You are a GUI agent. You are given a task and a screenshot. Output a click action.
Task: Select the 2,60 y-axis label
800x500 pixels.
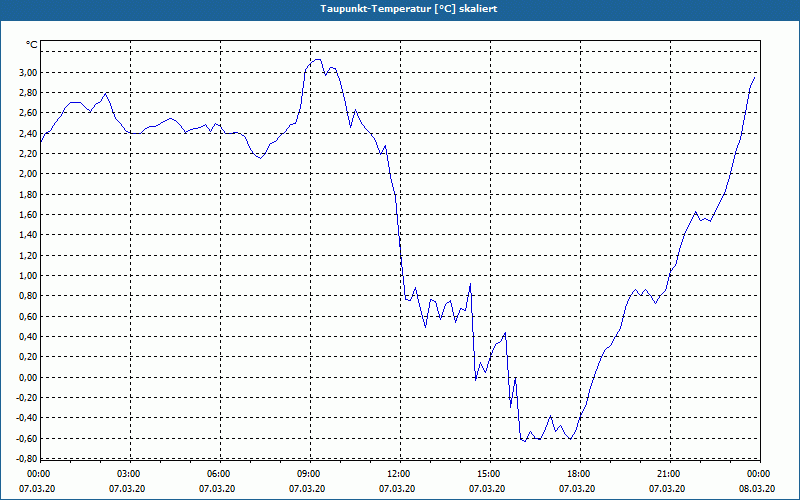click(x=28, y=113)
